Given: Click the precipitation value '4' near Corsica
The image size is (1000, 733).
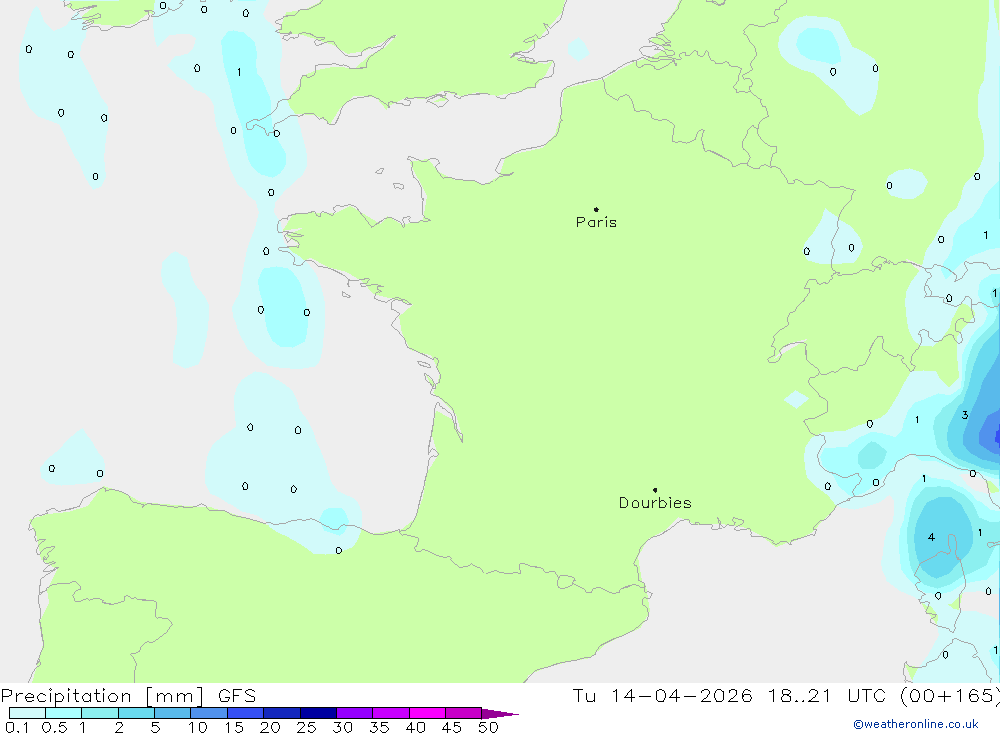Looking at the screenshot, I should pyautogui.click(x=931, y=537).
